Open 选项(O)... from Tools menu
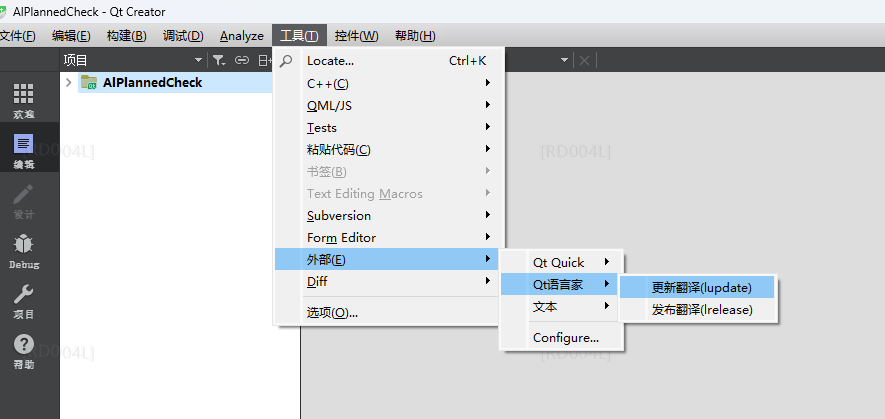This screenshot has height=419, width=885. pos(388,312)
